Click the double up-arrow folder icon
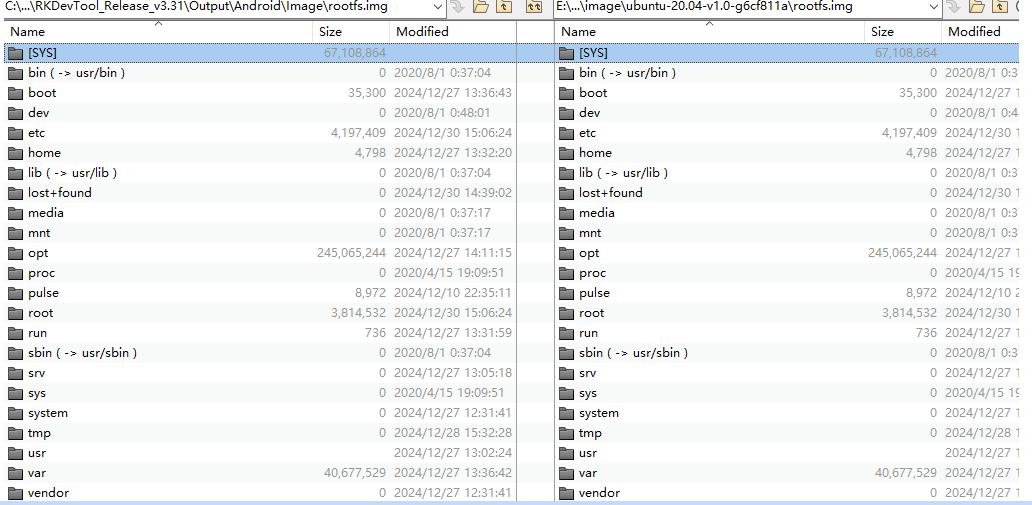This screenshot has height=505, width=1032. [534, 7]
